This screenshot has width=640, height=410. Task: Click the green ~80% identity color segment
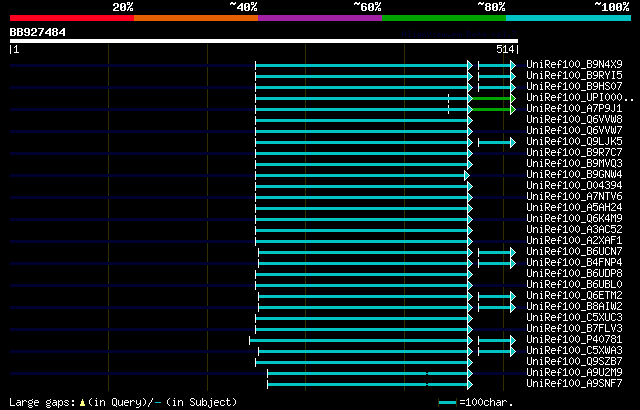coord(444,18)
